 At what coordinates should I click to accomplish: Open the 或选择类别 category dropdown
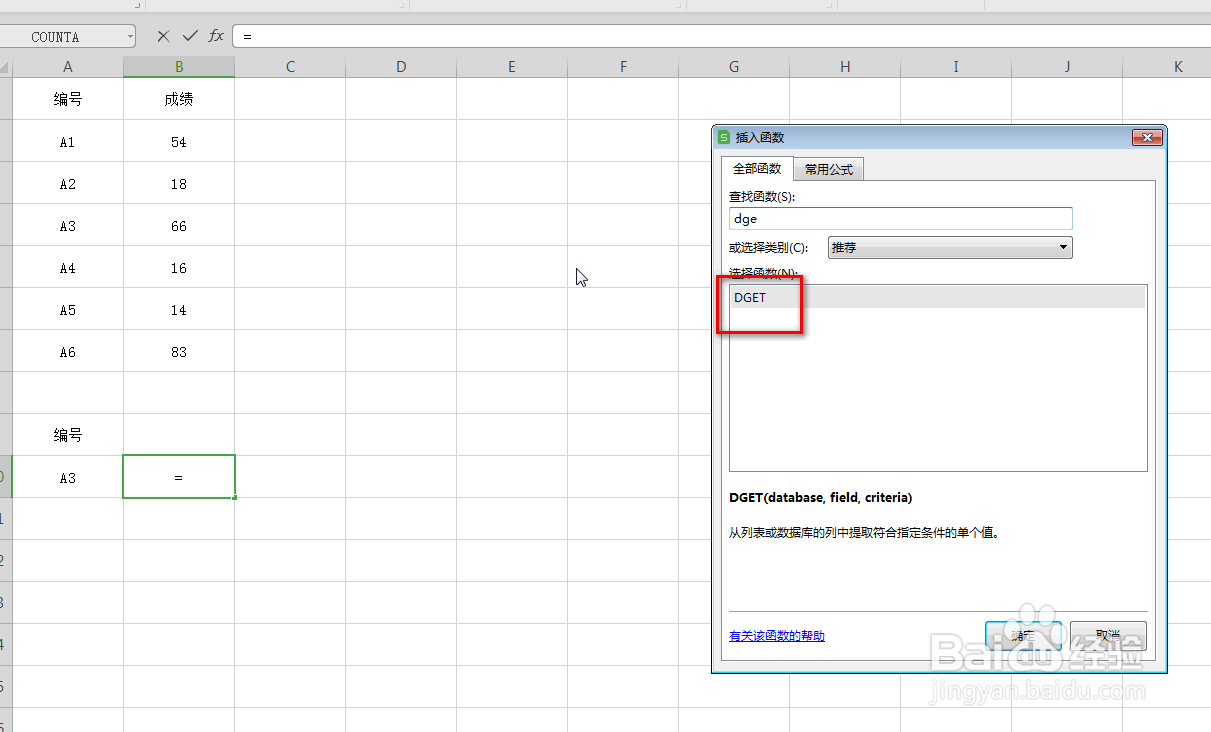click(950, 247)
